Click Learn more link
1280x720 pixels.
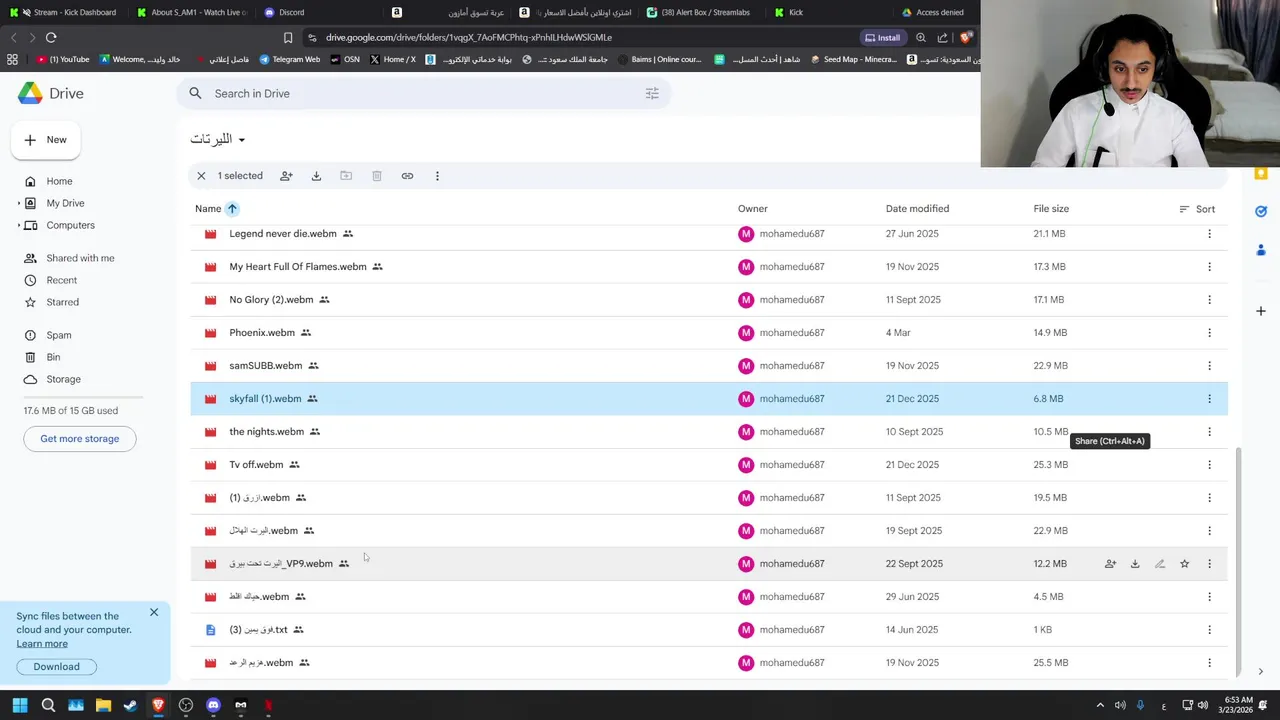(42, 643)
